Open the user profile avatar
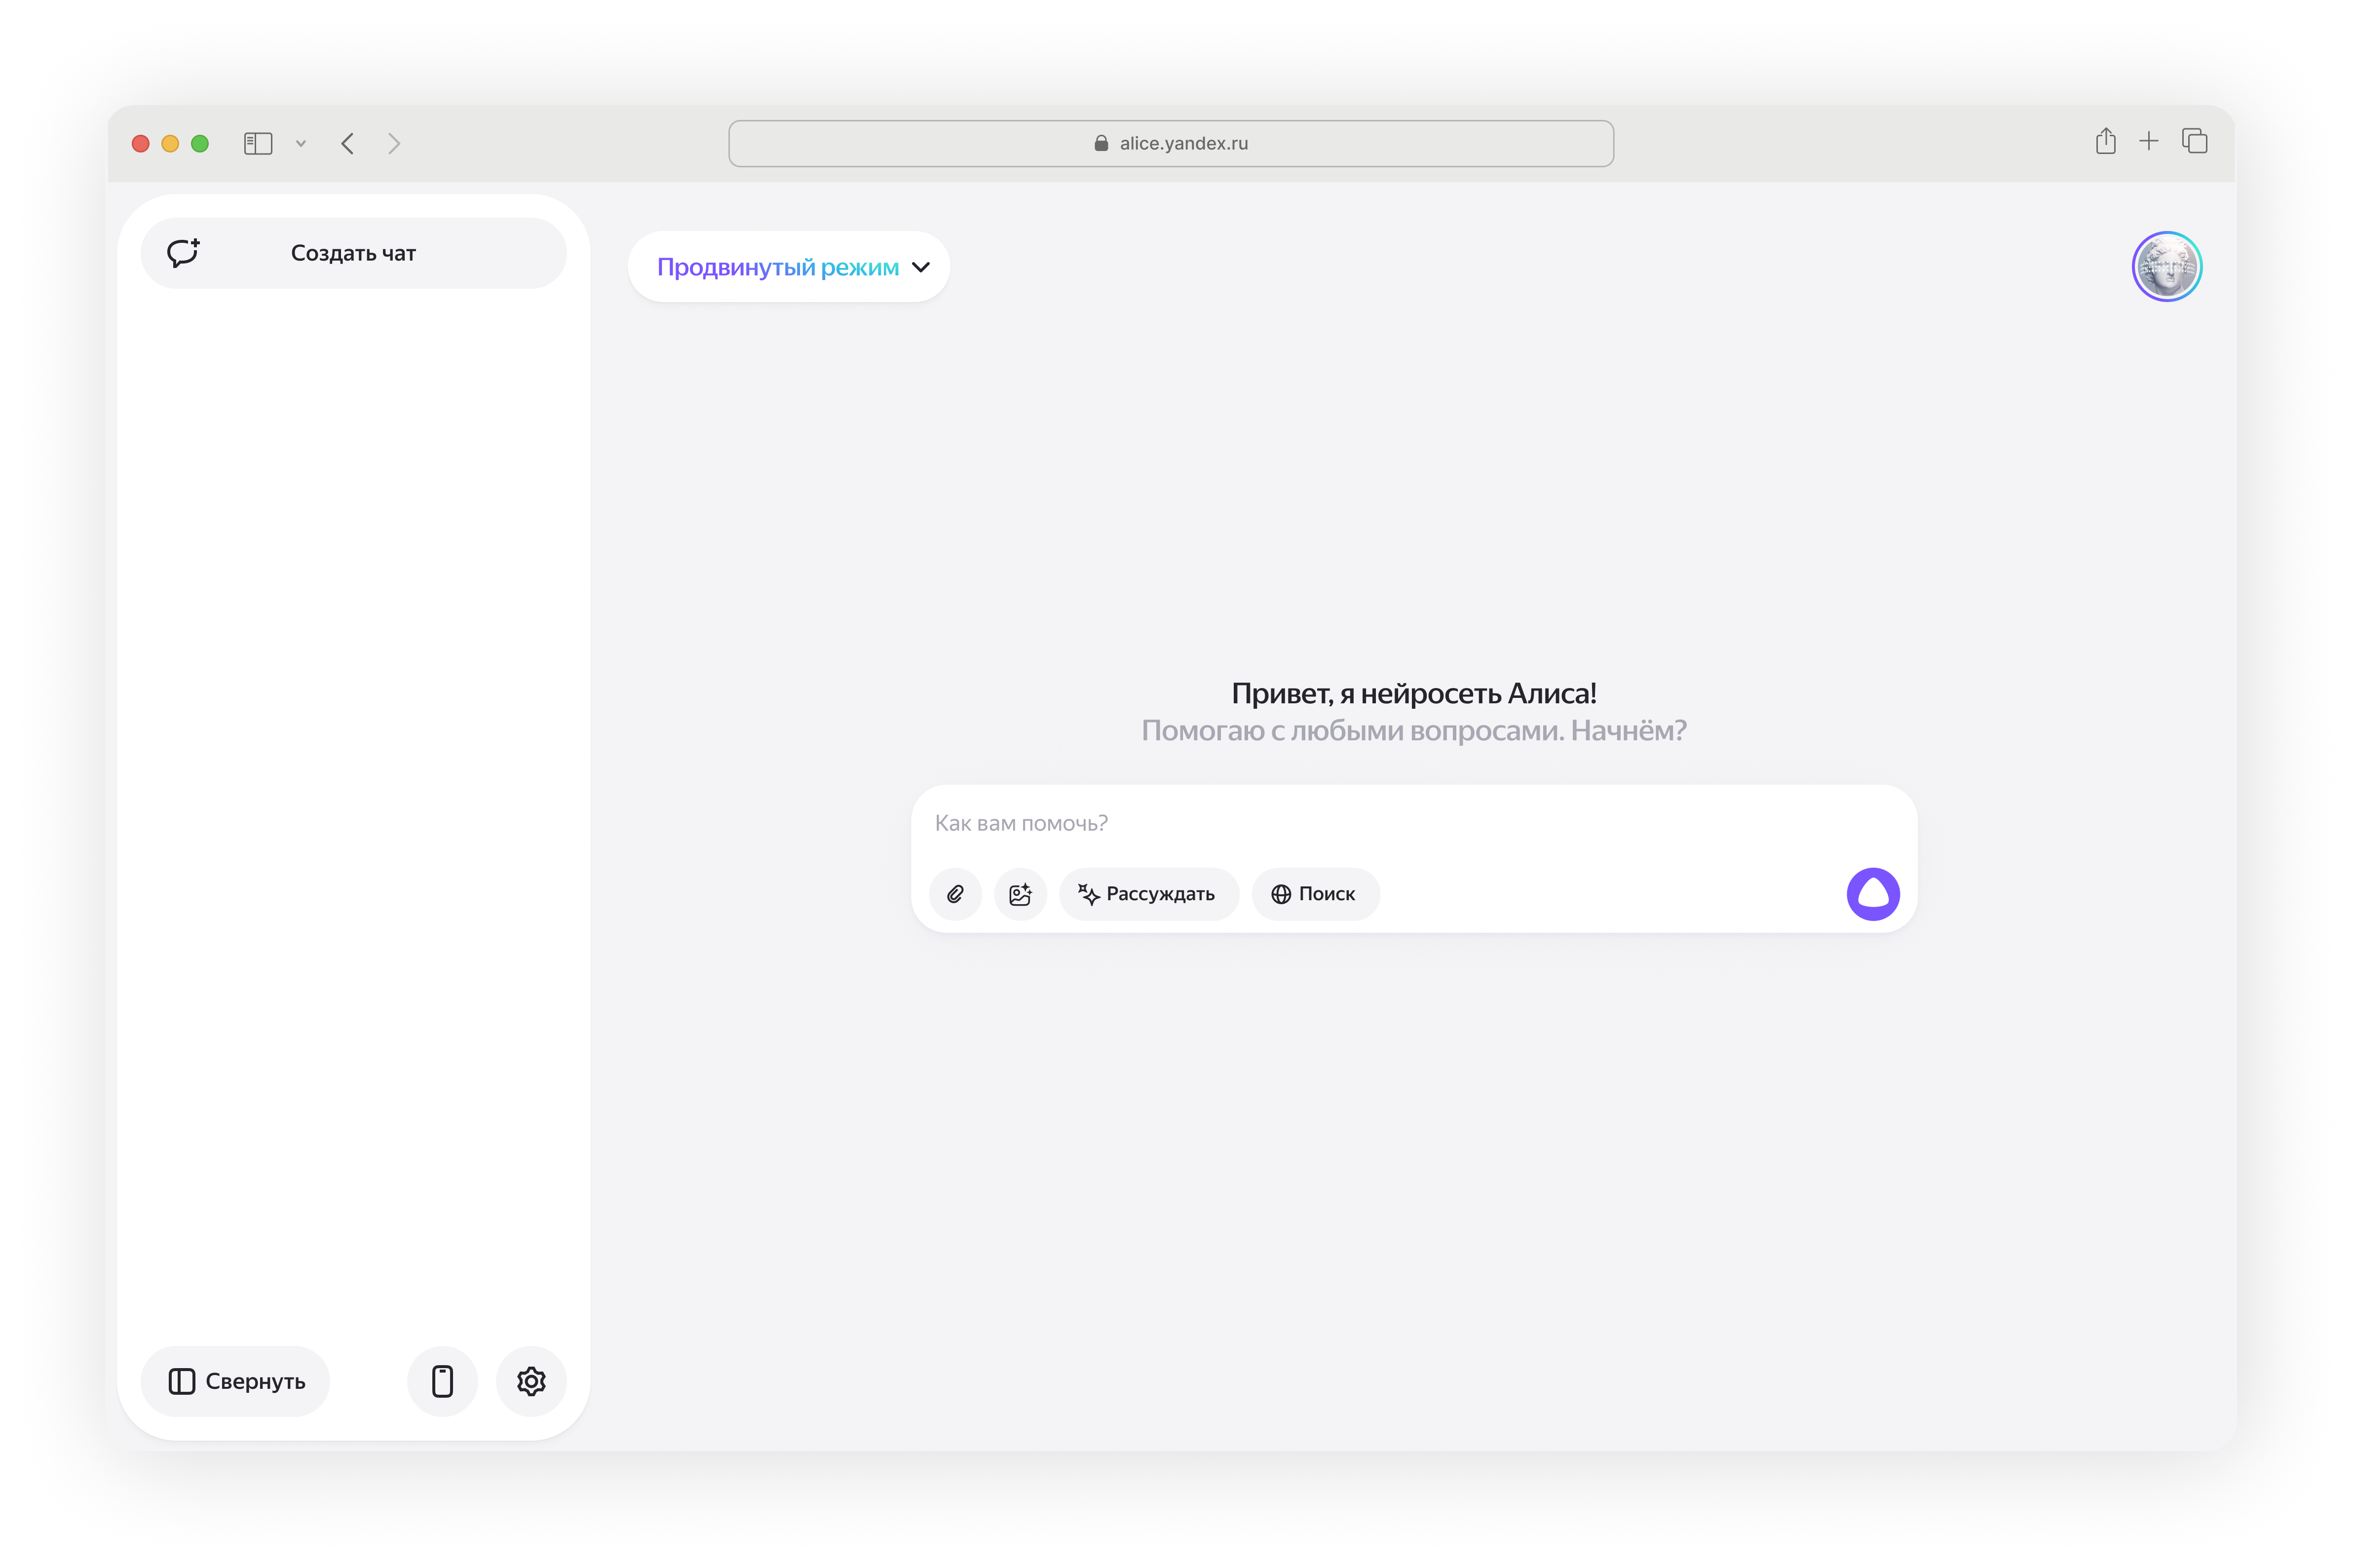Viewport: 2354px width, 1568px height. pyautogui.click(x=2166, y=267)
